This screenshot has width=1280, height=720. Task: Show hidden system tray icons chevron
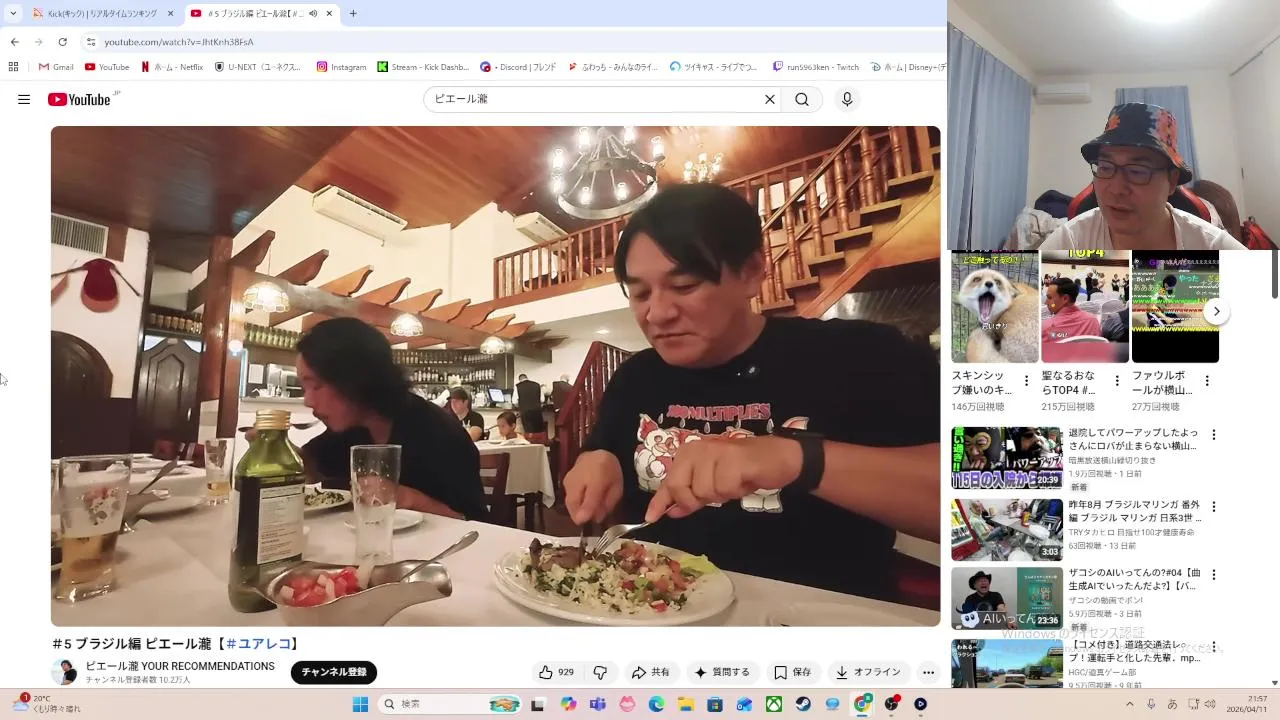click(x=1130, y=704)
